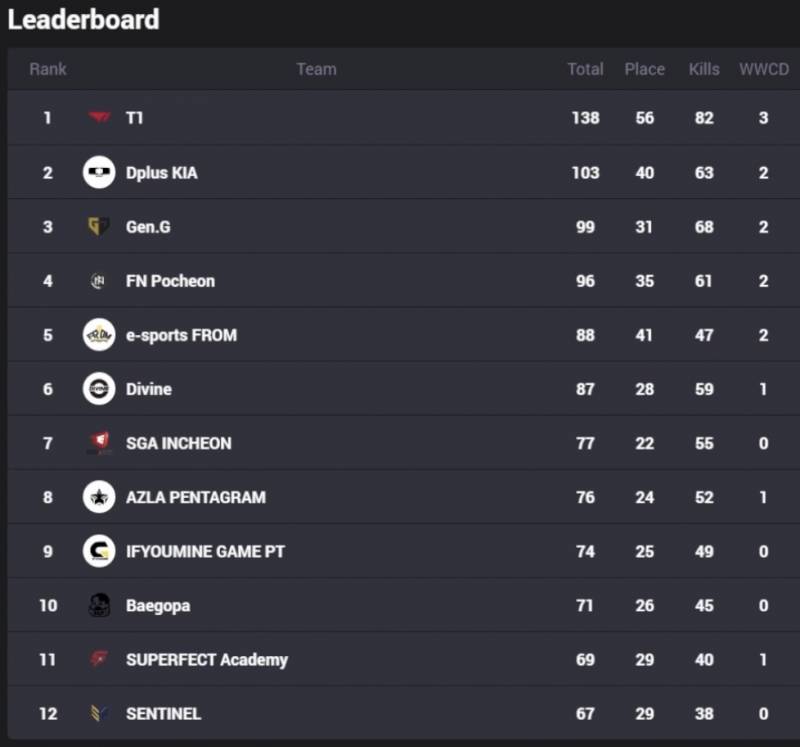Click the IFYOUMINE GAME PT logo
Screen dimensions: 800x747
[99, 551]
